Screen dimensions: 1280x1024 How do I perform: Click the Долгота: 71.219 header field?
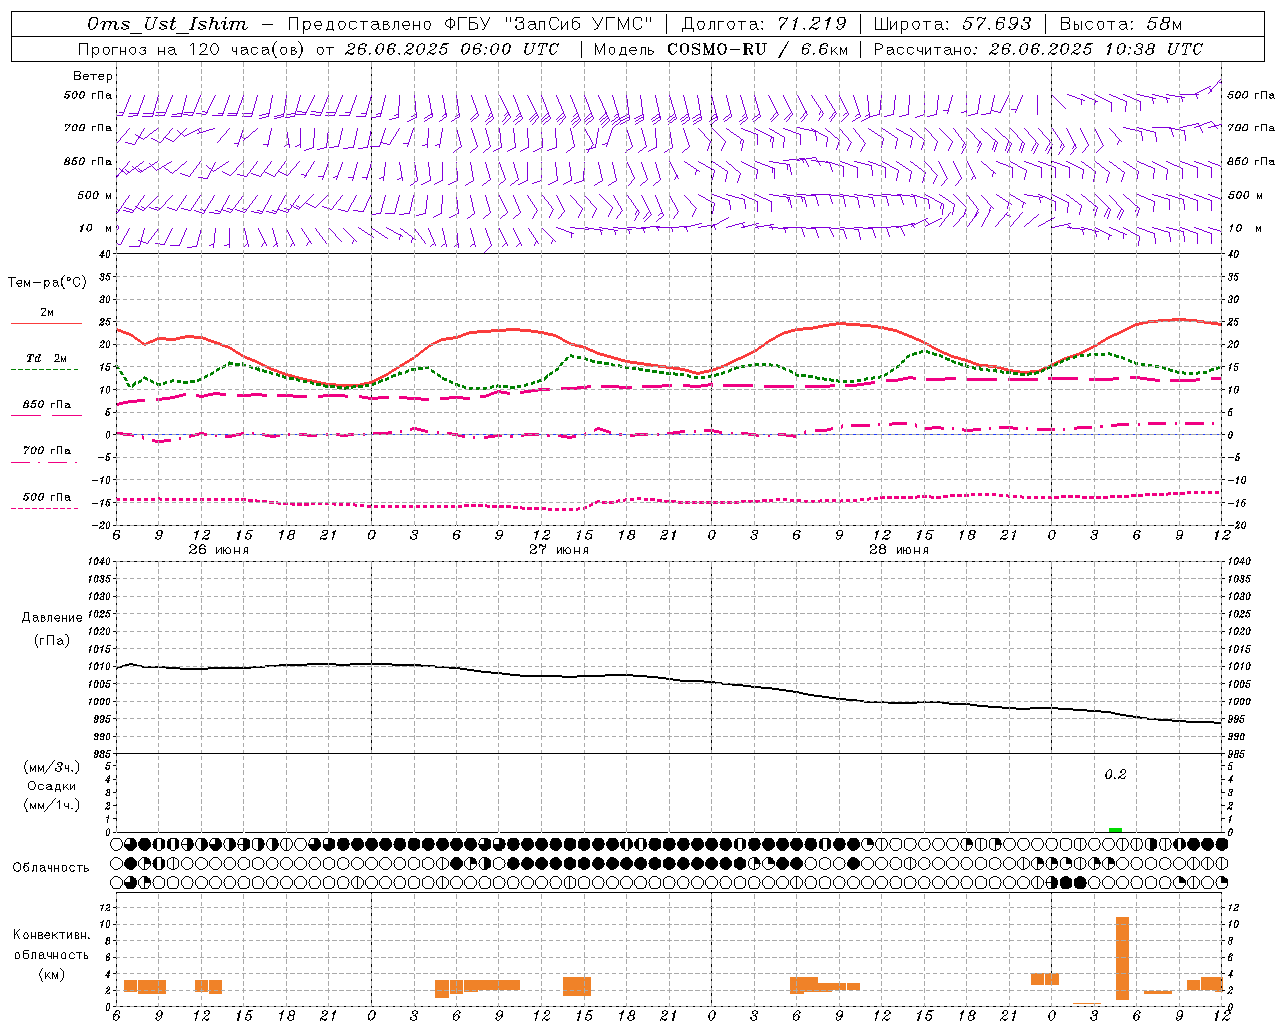764,24
